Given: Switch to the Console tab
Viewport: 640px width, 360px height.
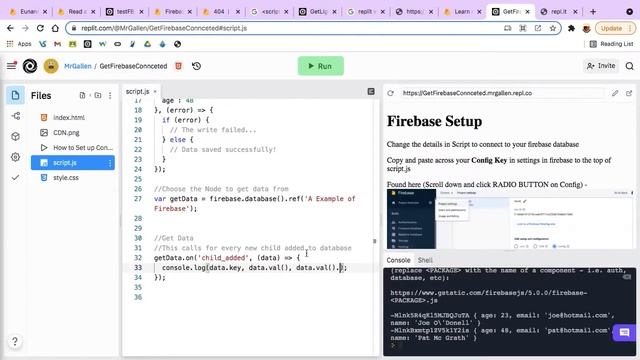Looking at the screenshot, I should coord(398,260).
